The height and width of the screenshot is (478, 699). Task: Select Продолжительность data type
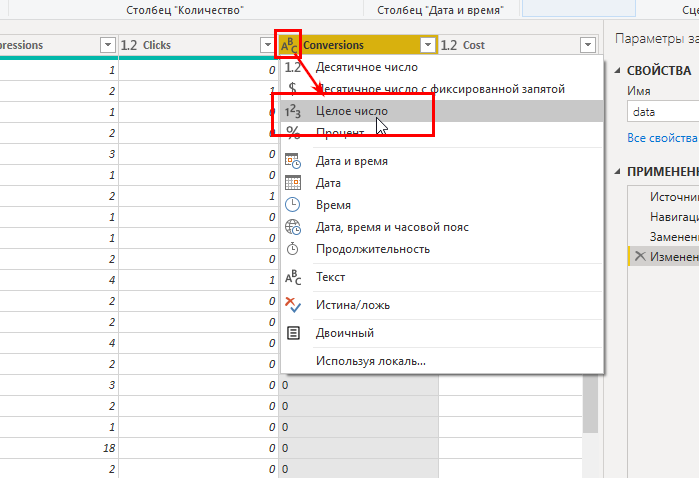click(442, 249)
